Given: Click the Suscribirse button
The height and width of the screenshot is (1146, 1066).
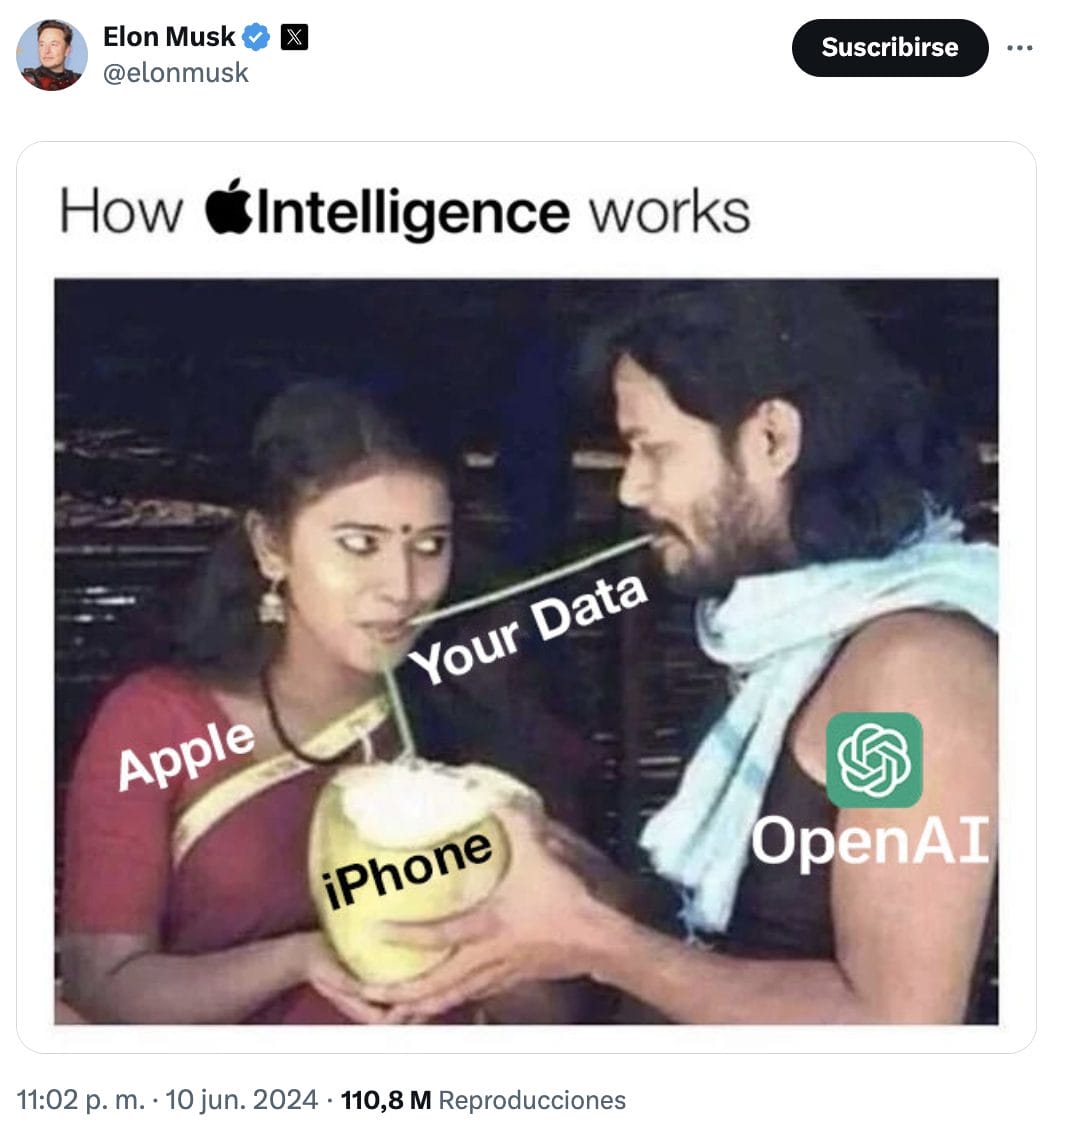Looking at the screenshot, I should [x=889, y=48].
